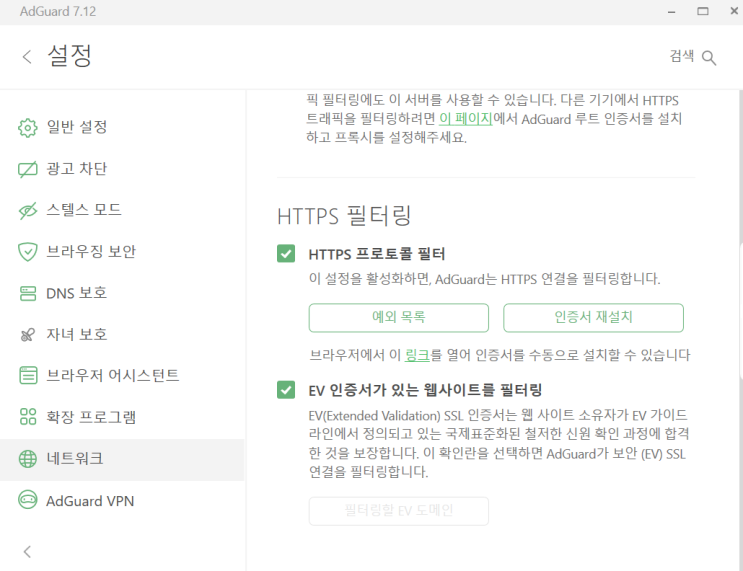
Task: Open the 광고 차단 section
Action: click(122, 169)
